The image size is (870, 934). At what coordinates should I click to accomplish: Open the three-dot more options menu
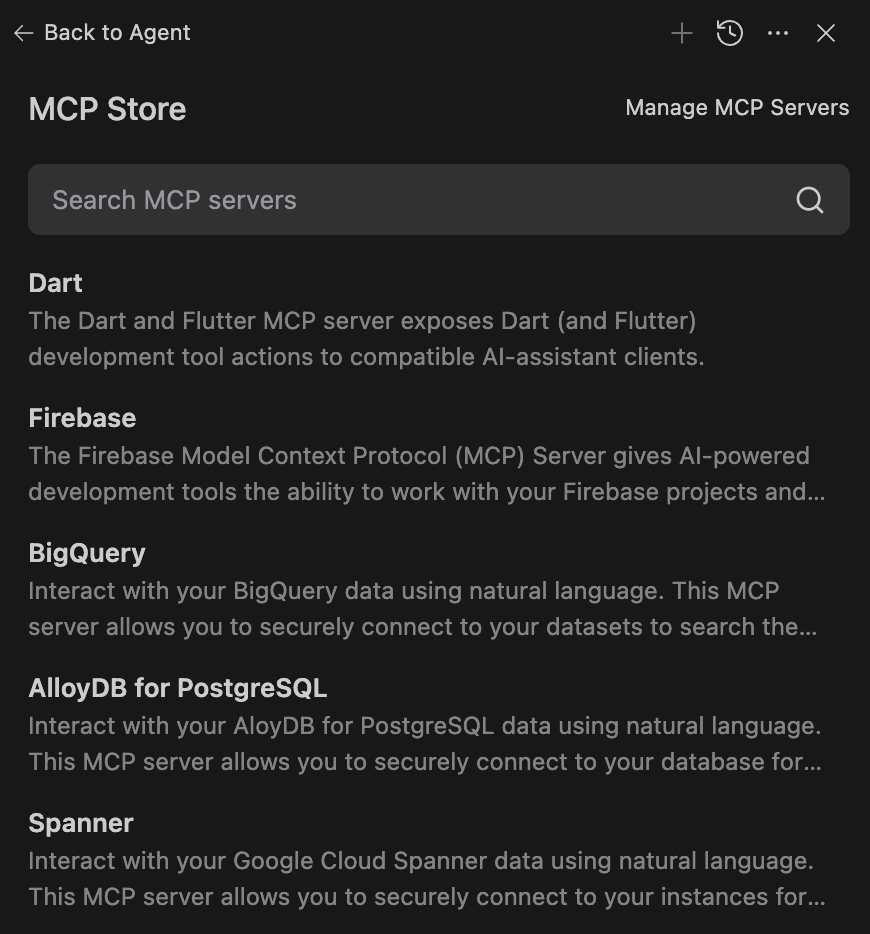pos(778,33)
